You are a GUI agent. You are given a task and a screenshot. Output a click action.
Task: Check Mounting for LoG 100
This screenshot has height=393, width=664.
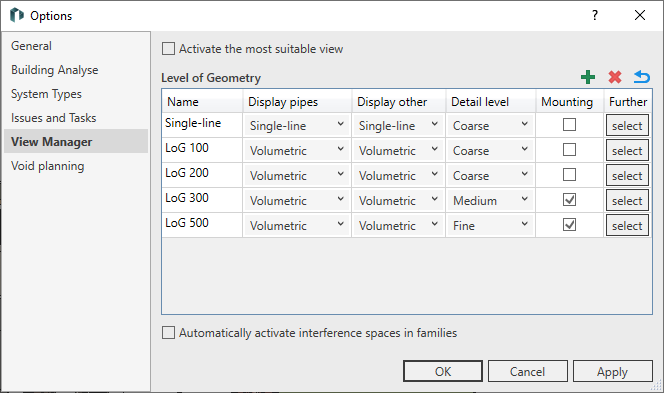click(x=570, y=149)
